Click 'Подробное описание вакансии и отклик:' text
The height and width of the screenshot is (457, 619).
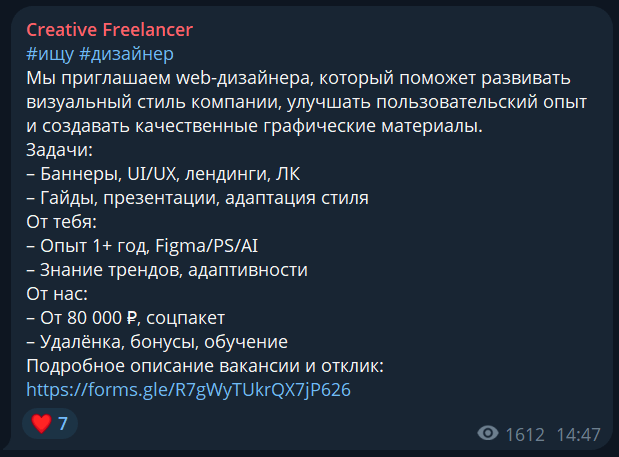[205, 366]
